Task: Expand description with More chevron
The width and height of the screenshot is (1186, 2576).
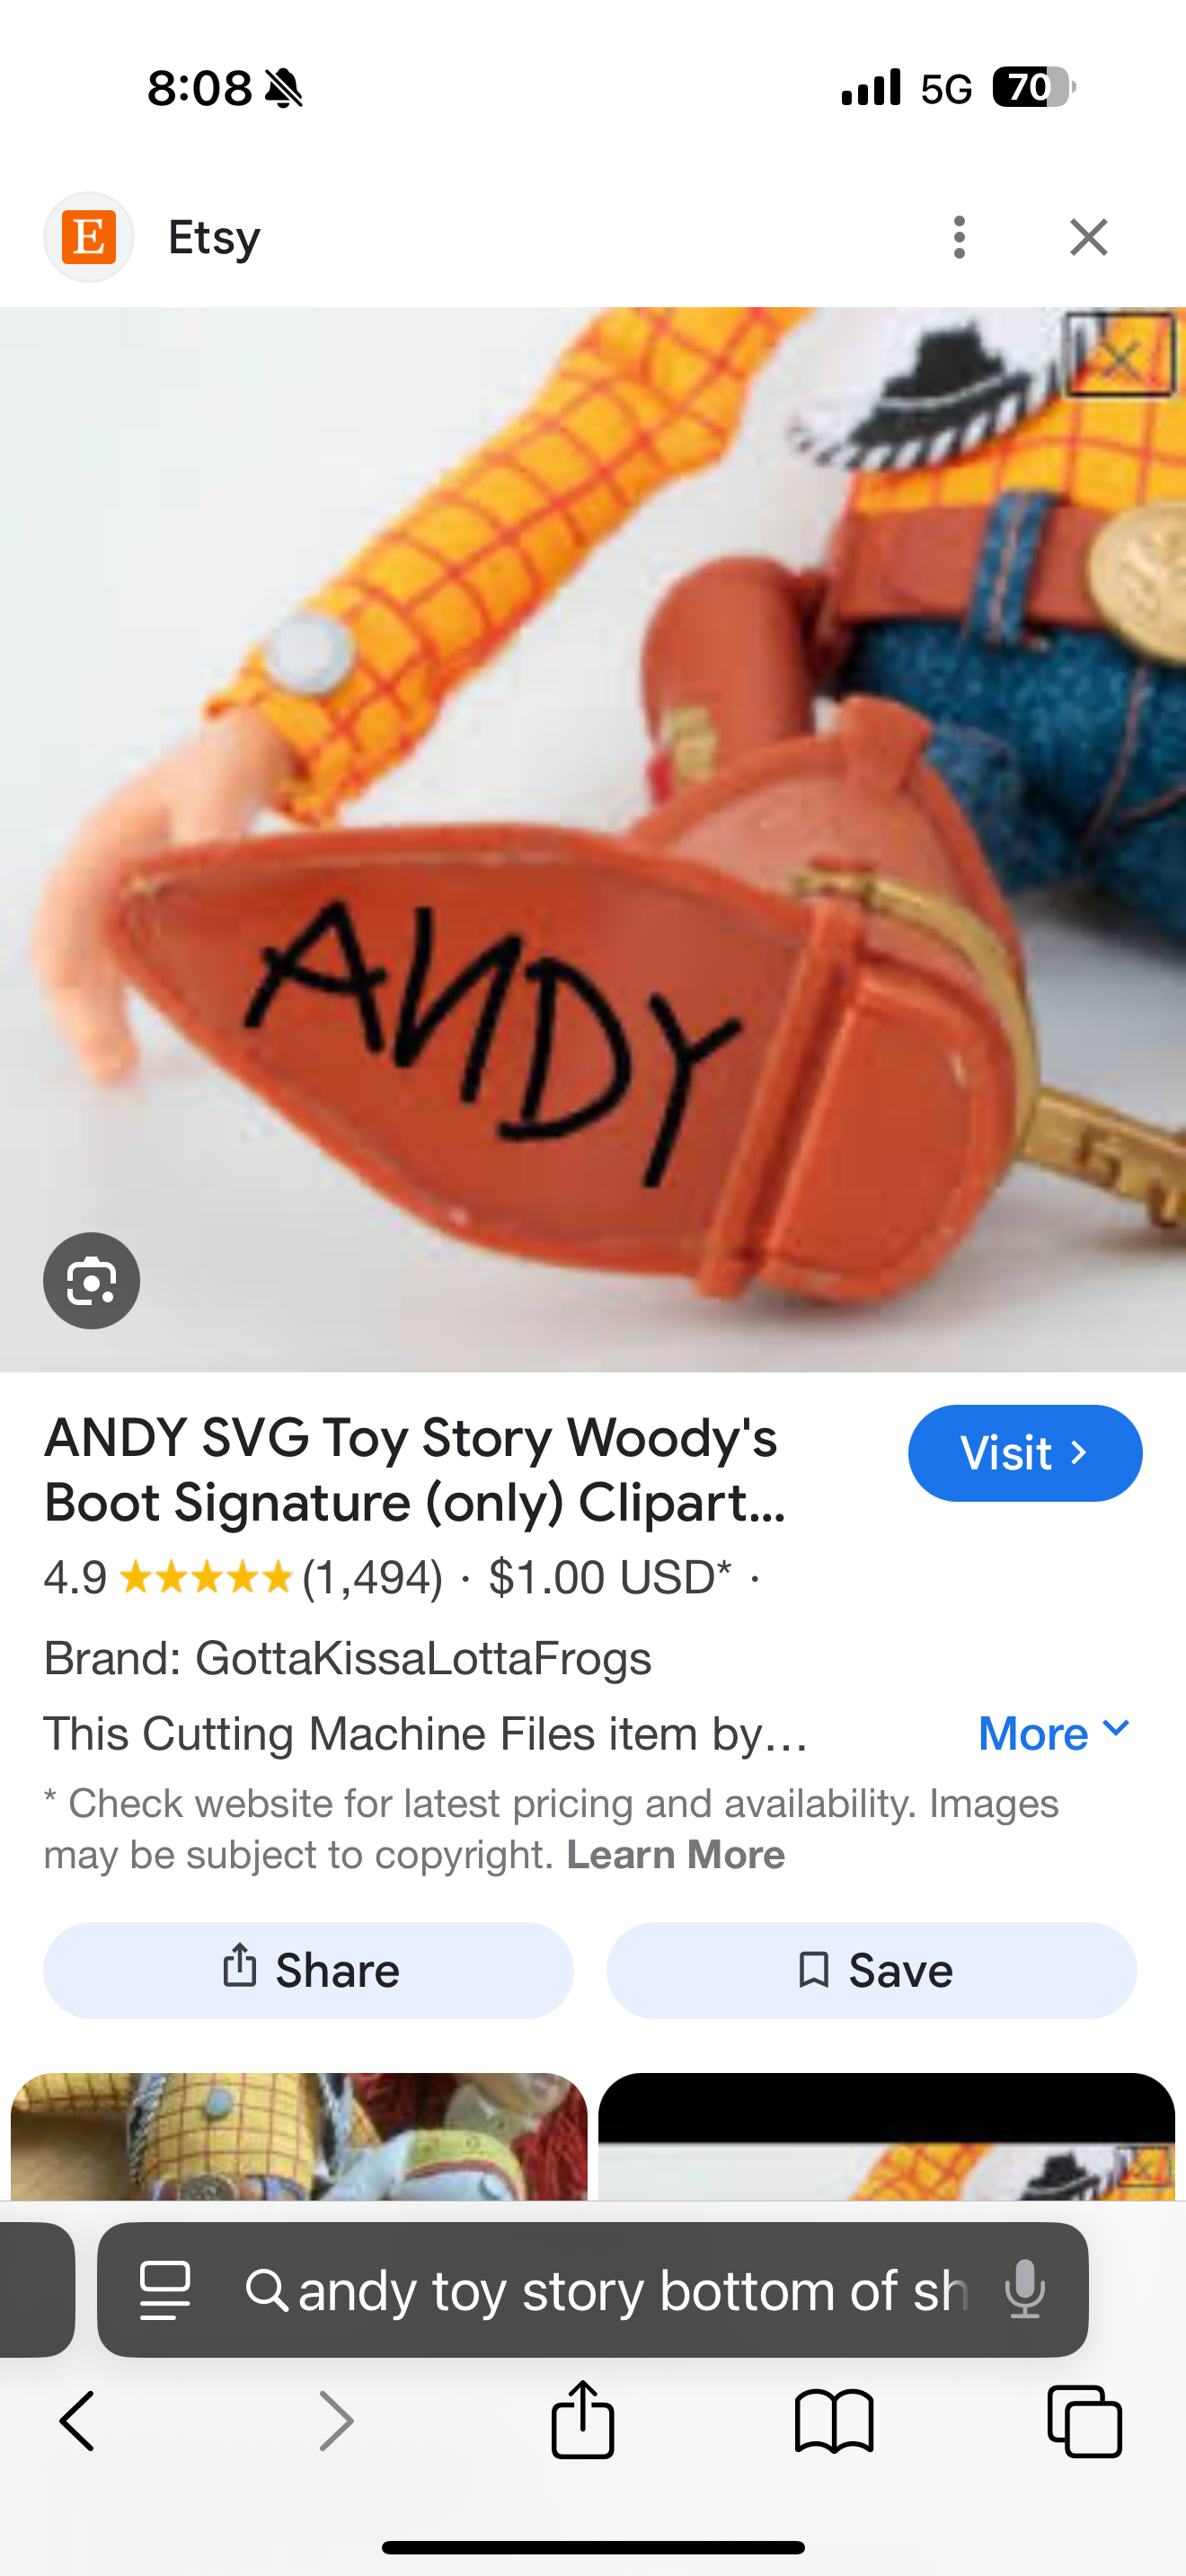Action: coord(1055,1733)
